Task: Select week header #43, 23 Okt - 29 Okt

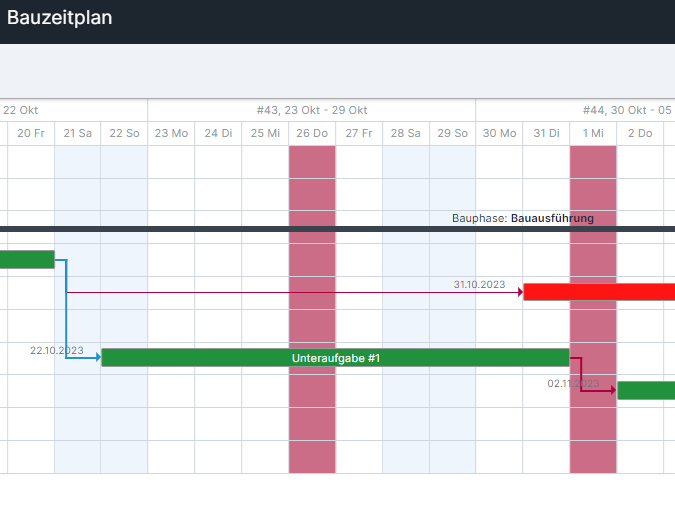Action: click(x=312, y=110)
